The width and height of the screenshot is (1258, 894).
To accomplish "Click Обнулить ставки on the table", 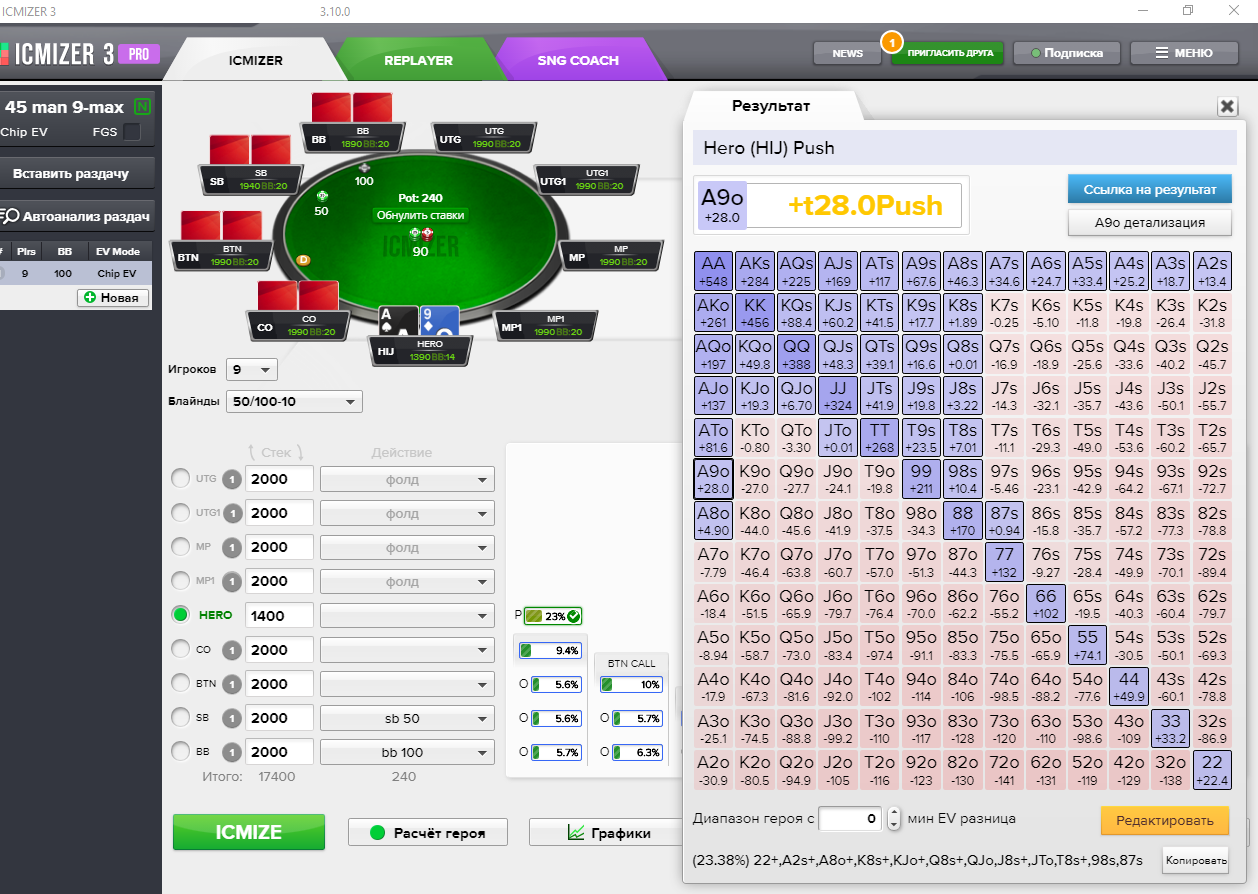I will coord(420,215).
